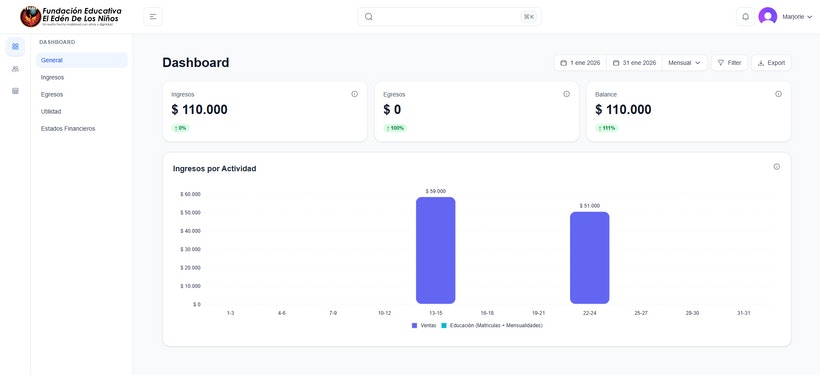Click the calendar icon beside 1 ene 2026
This screenshot has width=820, height=375.
coord(563,63)
